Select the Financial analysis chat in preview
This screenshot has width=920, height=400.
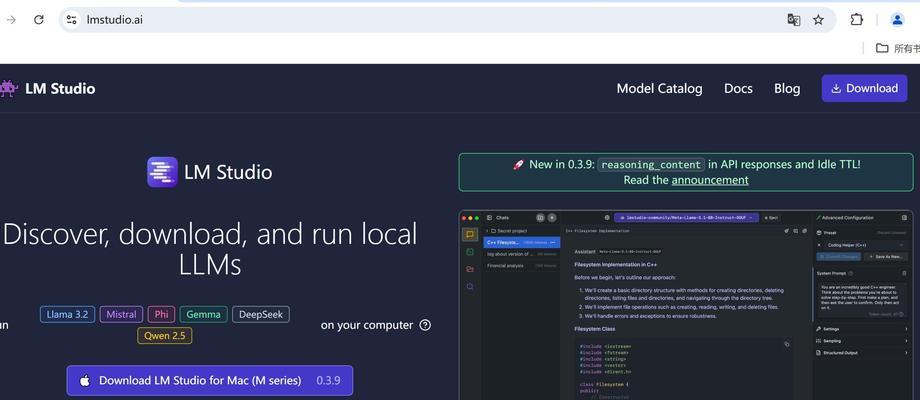521,266
